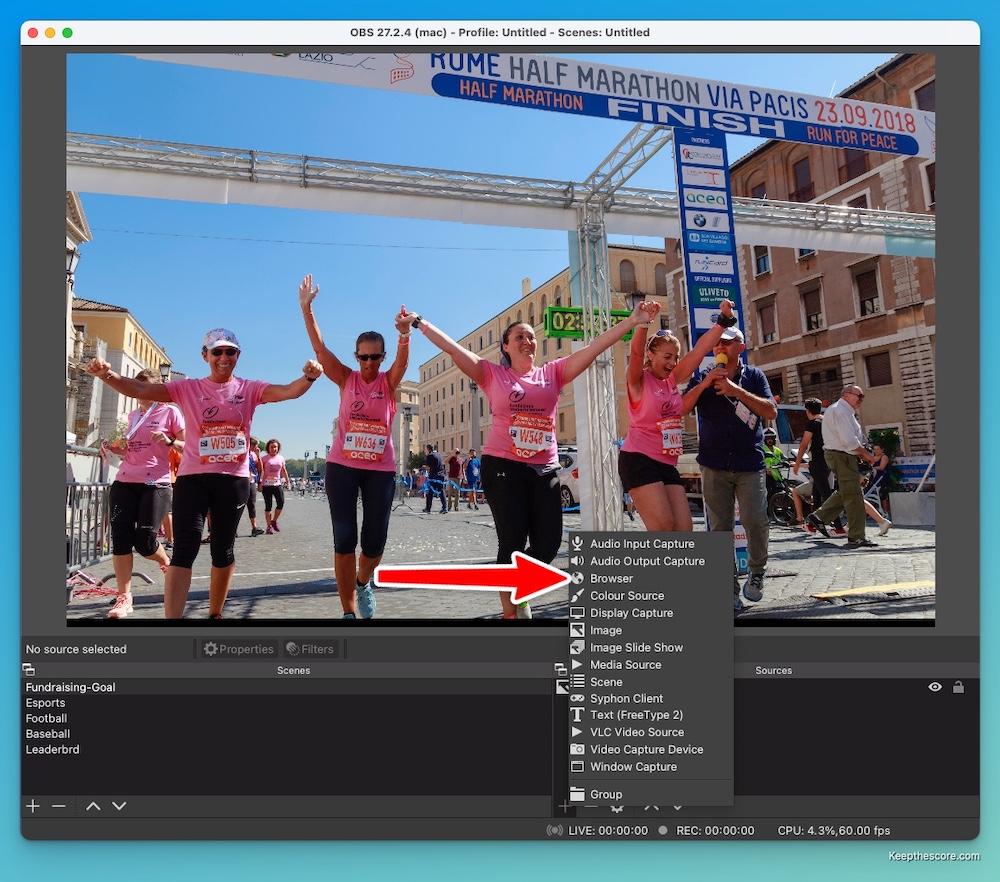Click the Sources panel header
The width and height of the screenshot is (1000, 882).
(x=773, y=670)
